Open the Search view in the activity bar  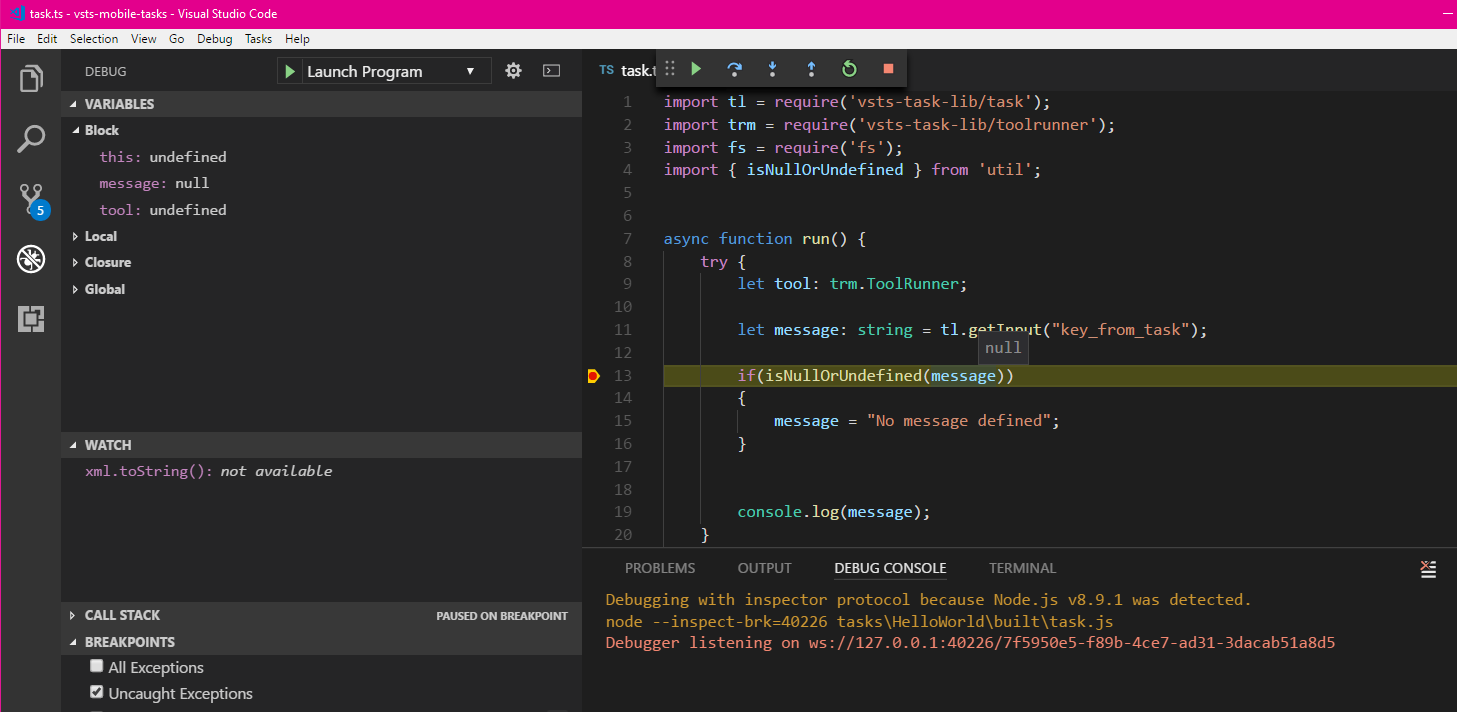coord(30,138)
